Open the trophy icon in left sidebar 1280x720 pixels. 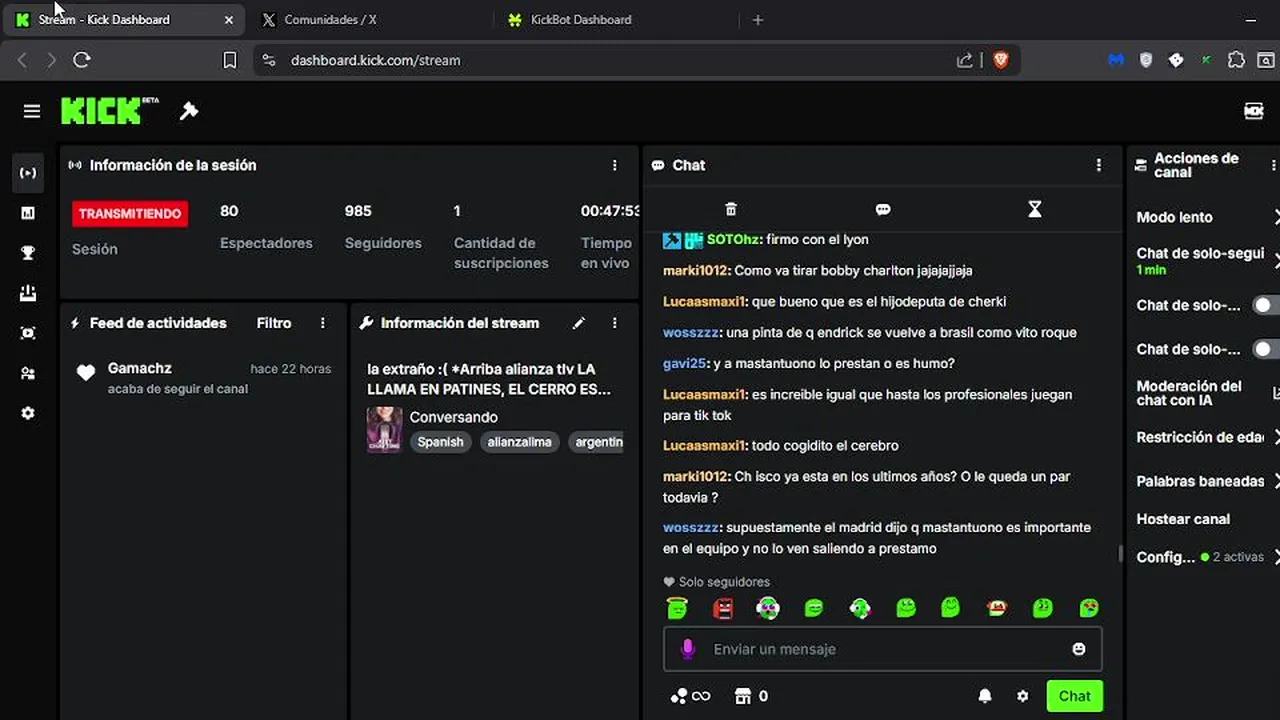28,253
